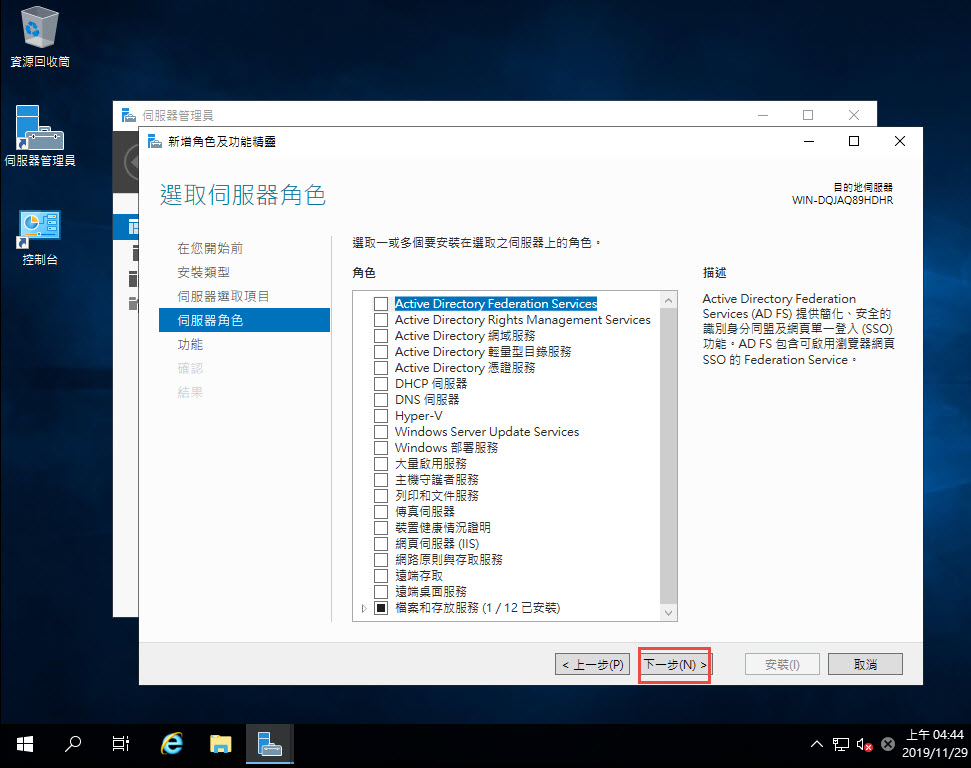Click the 上一步(P) button
This screenshot has width=971, height=768.
[593, 665]
